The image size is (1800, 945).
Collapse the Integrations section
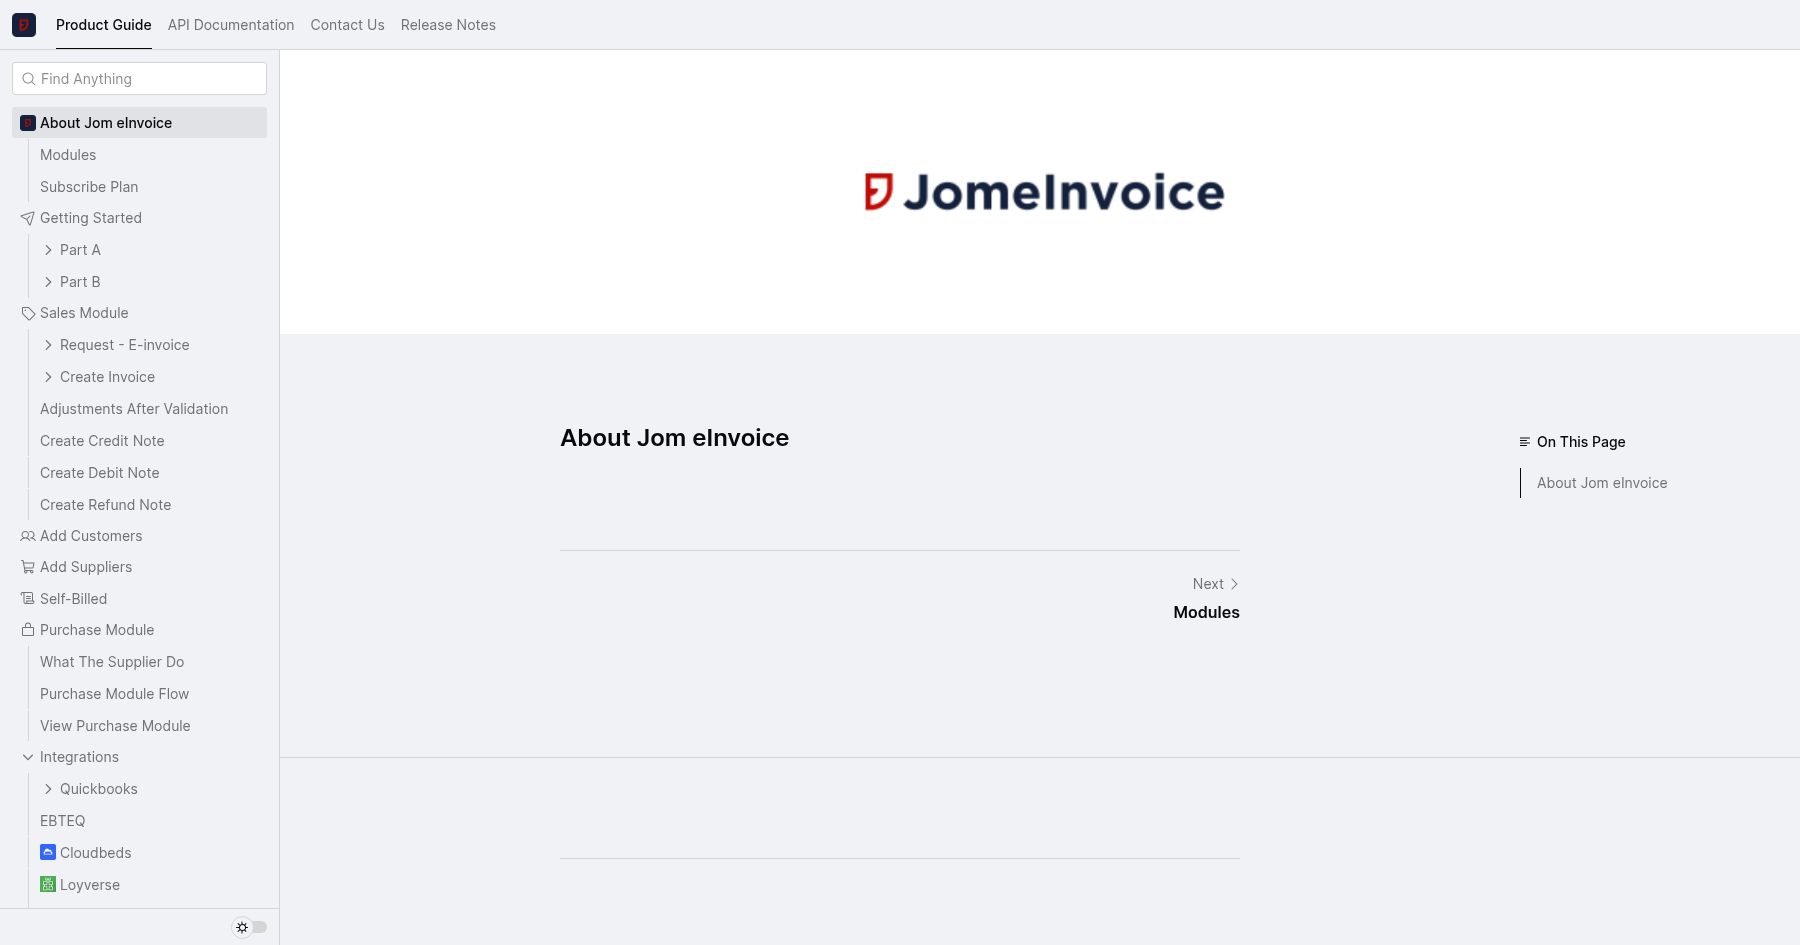(28, 757)
